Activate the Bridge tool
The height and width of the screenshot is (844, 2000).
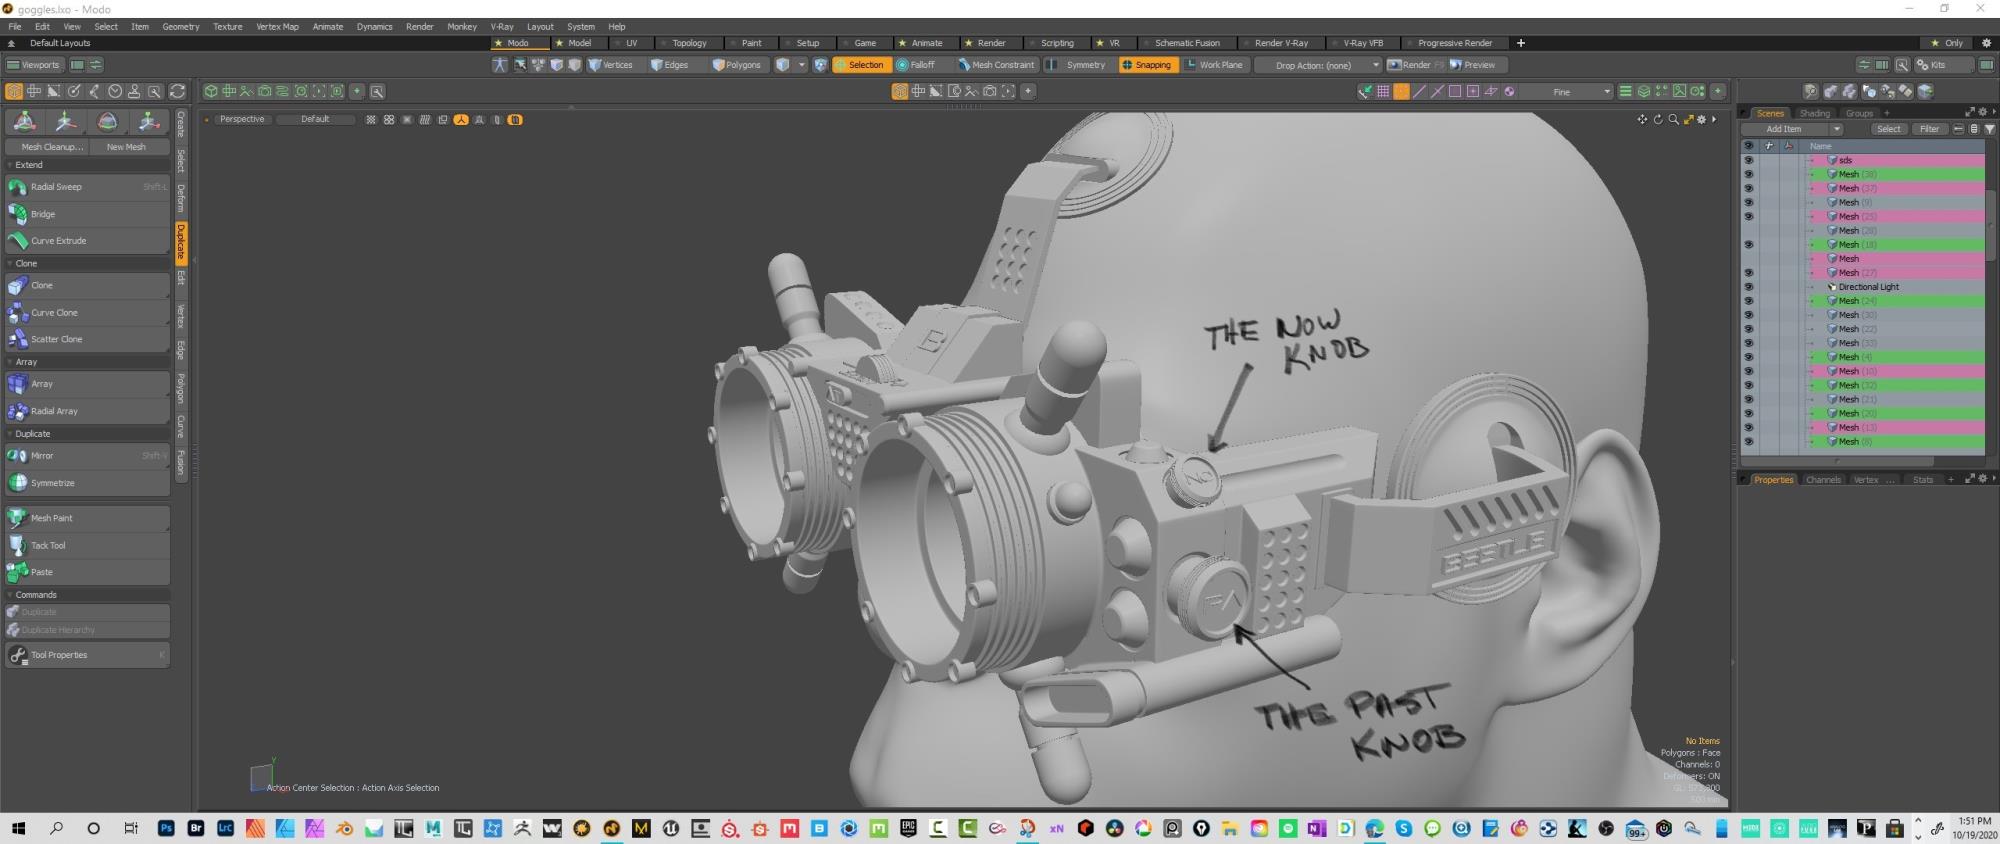[87, 214]
